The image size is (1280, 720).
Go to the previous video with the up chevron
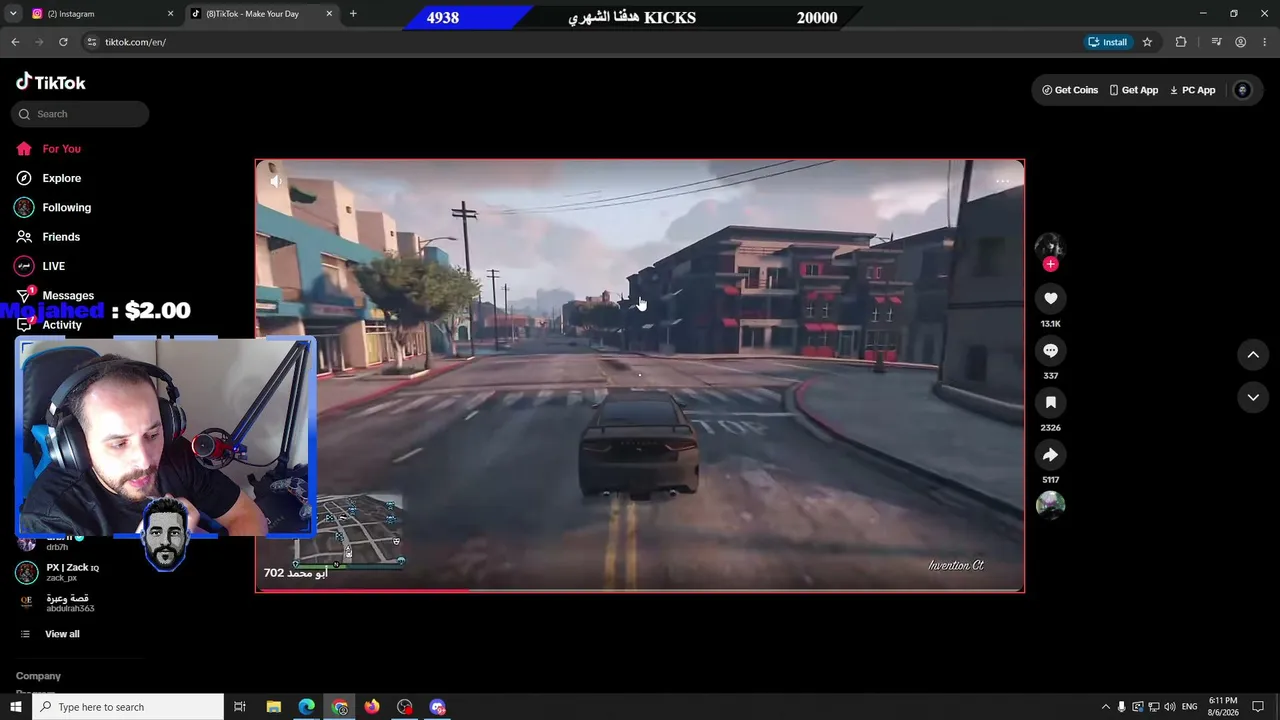point(1253,354)
